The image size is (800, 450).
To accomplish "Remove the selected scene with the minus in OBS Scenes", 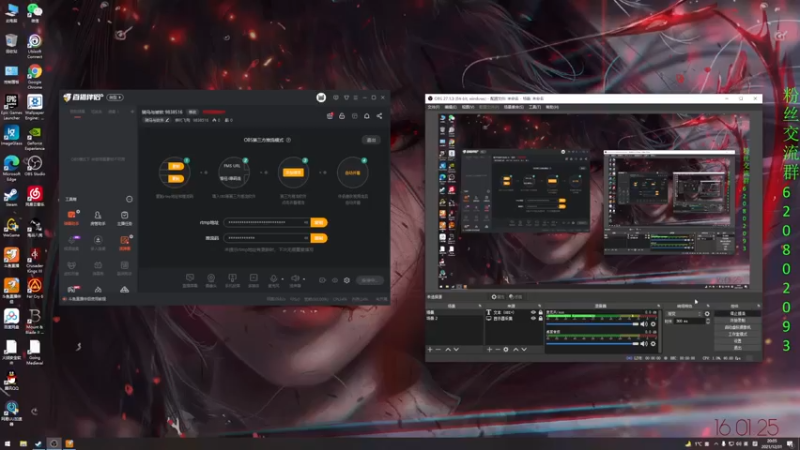I will click(438, 349).
